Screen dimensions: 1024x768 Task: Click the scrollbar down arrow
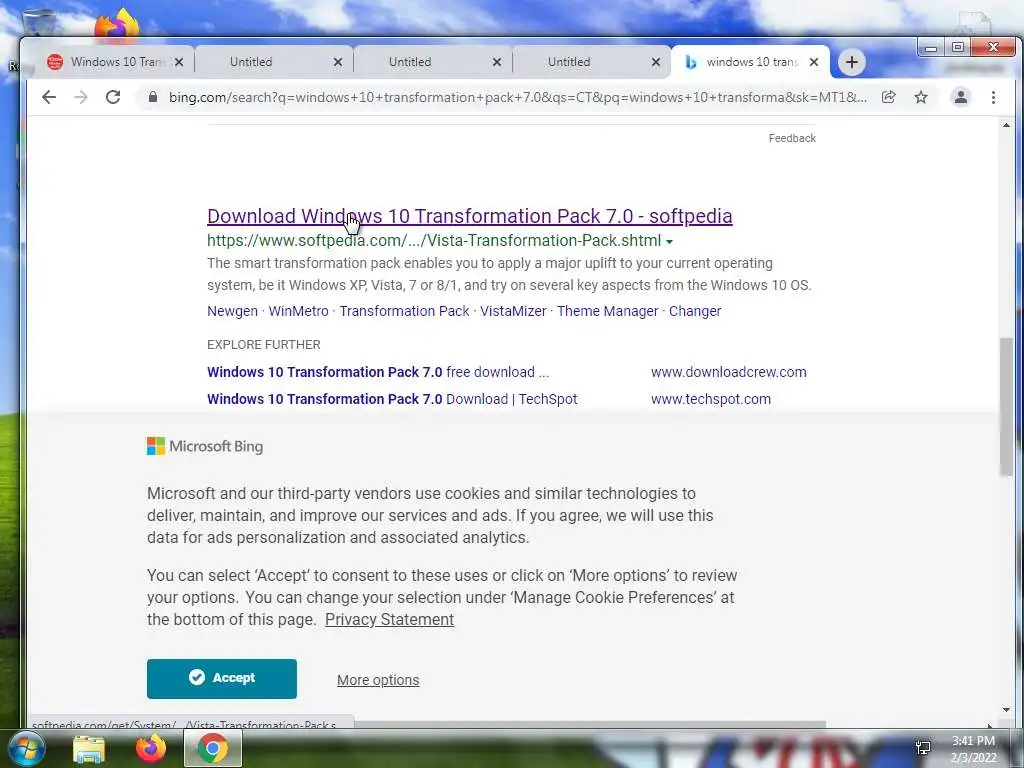click(x=1006, y=709)
